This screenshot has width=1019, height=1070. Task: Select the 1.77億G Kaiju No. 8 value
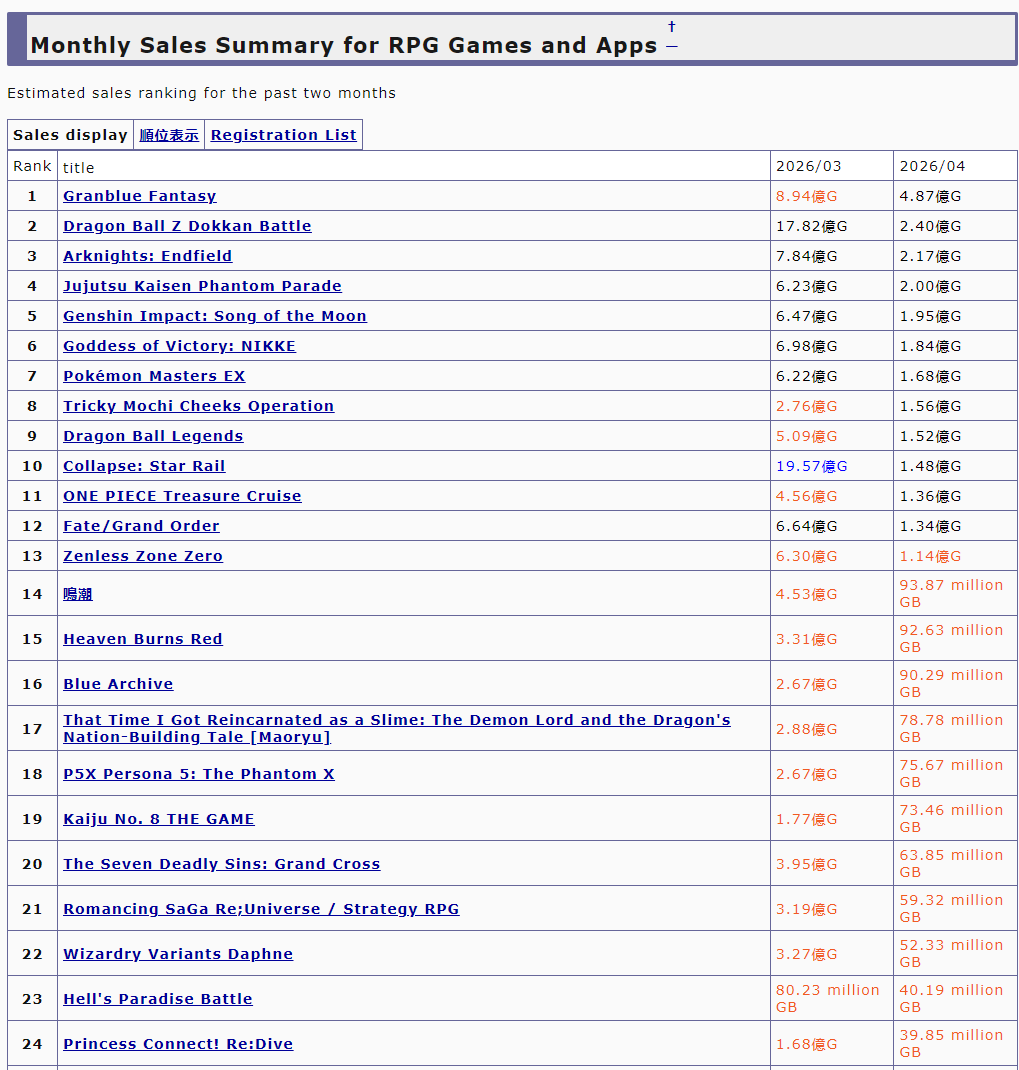tap(806, 820)
